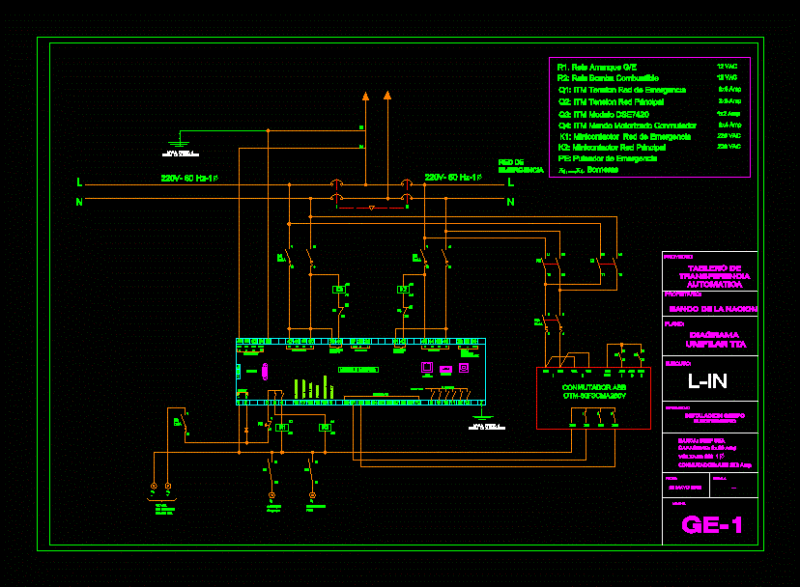Click 'K2: Minicontactor Red Principal' legend line
Screen dimensions: 800x587
click(612, 147)
